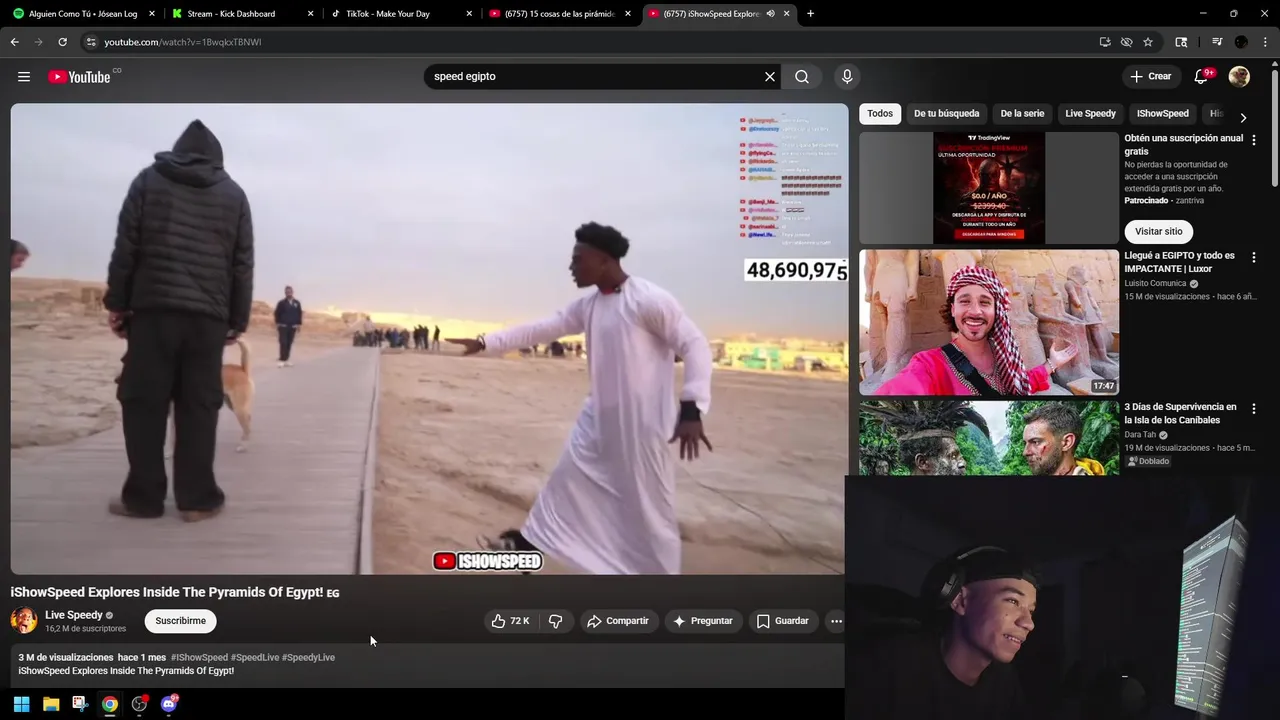Select the De tu búsqueda chip
Screen dimensions: 1280x720
tap(946, 114)
